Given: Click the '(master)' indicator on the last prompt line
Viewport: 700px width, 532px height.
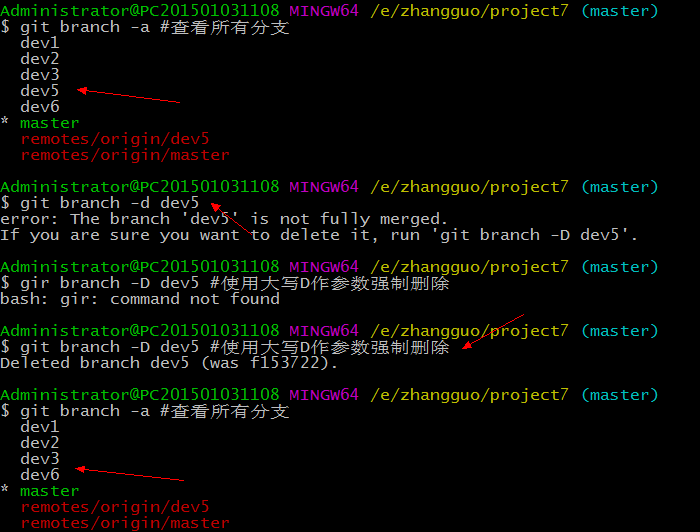Looking at the screenshot, I should (620, 395).
